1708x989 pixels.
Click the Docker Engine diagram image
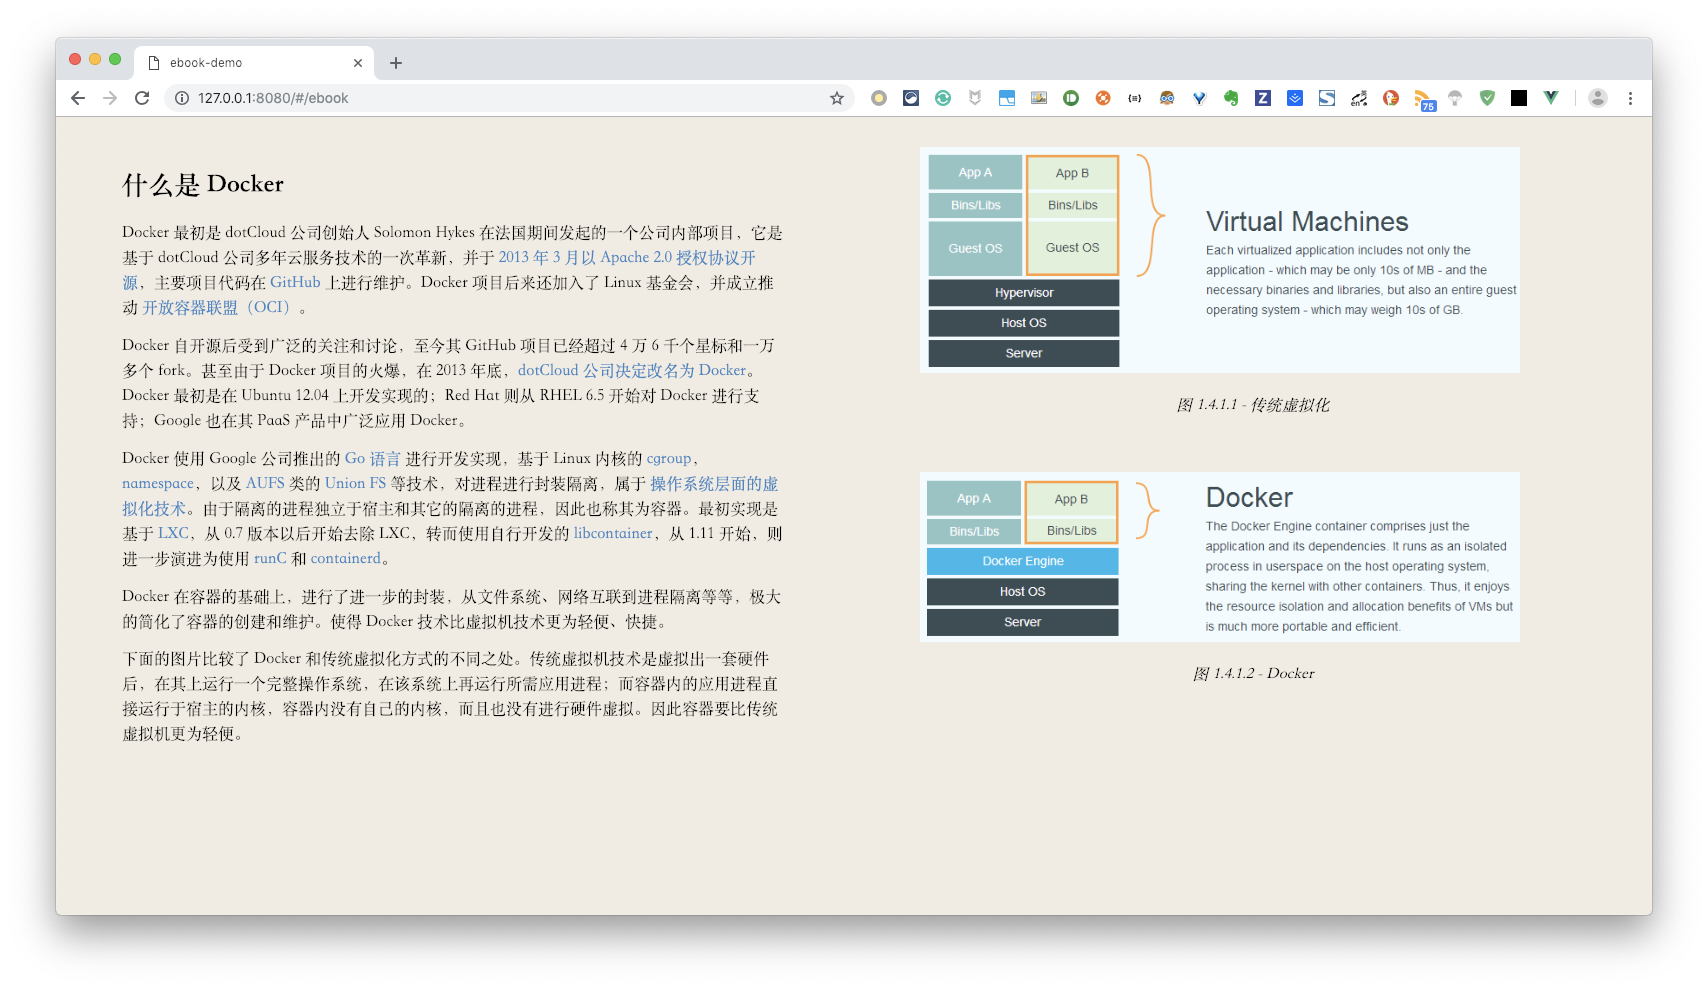(1220, 557)
